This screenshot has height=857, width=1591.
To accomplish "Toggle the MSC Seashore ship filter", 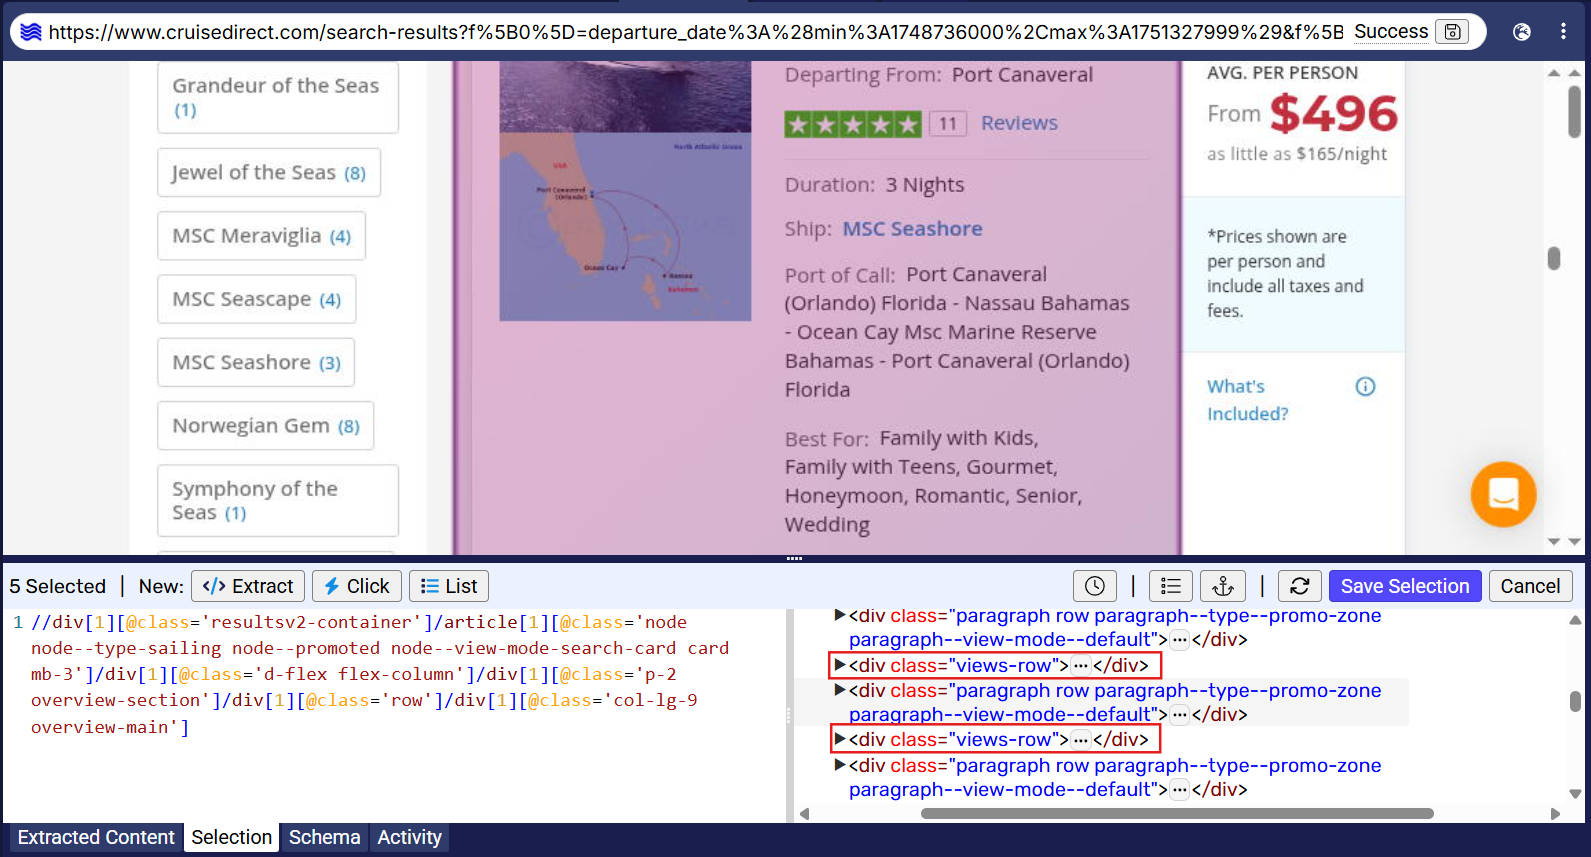I will click(256, 363).
